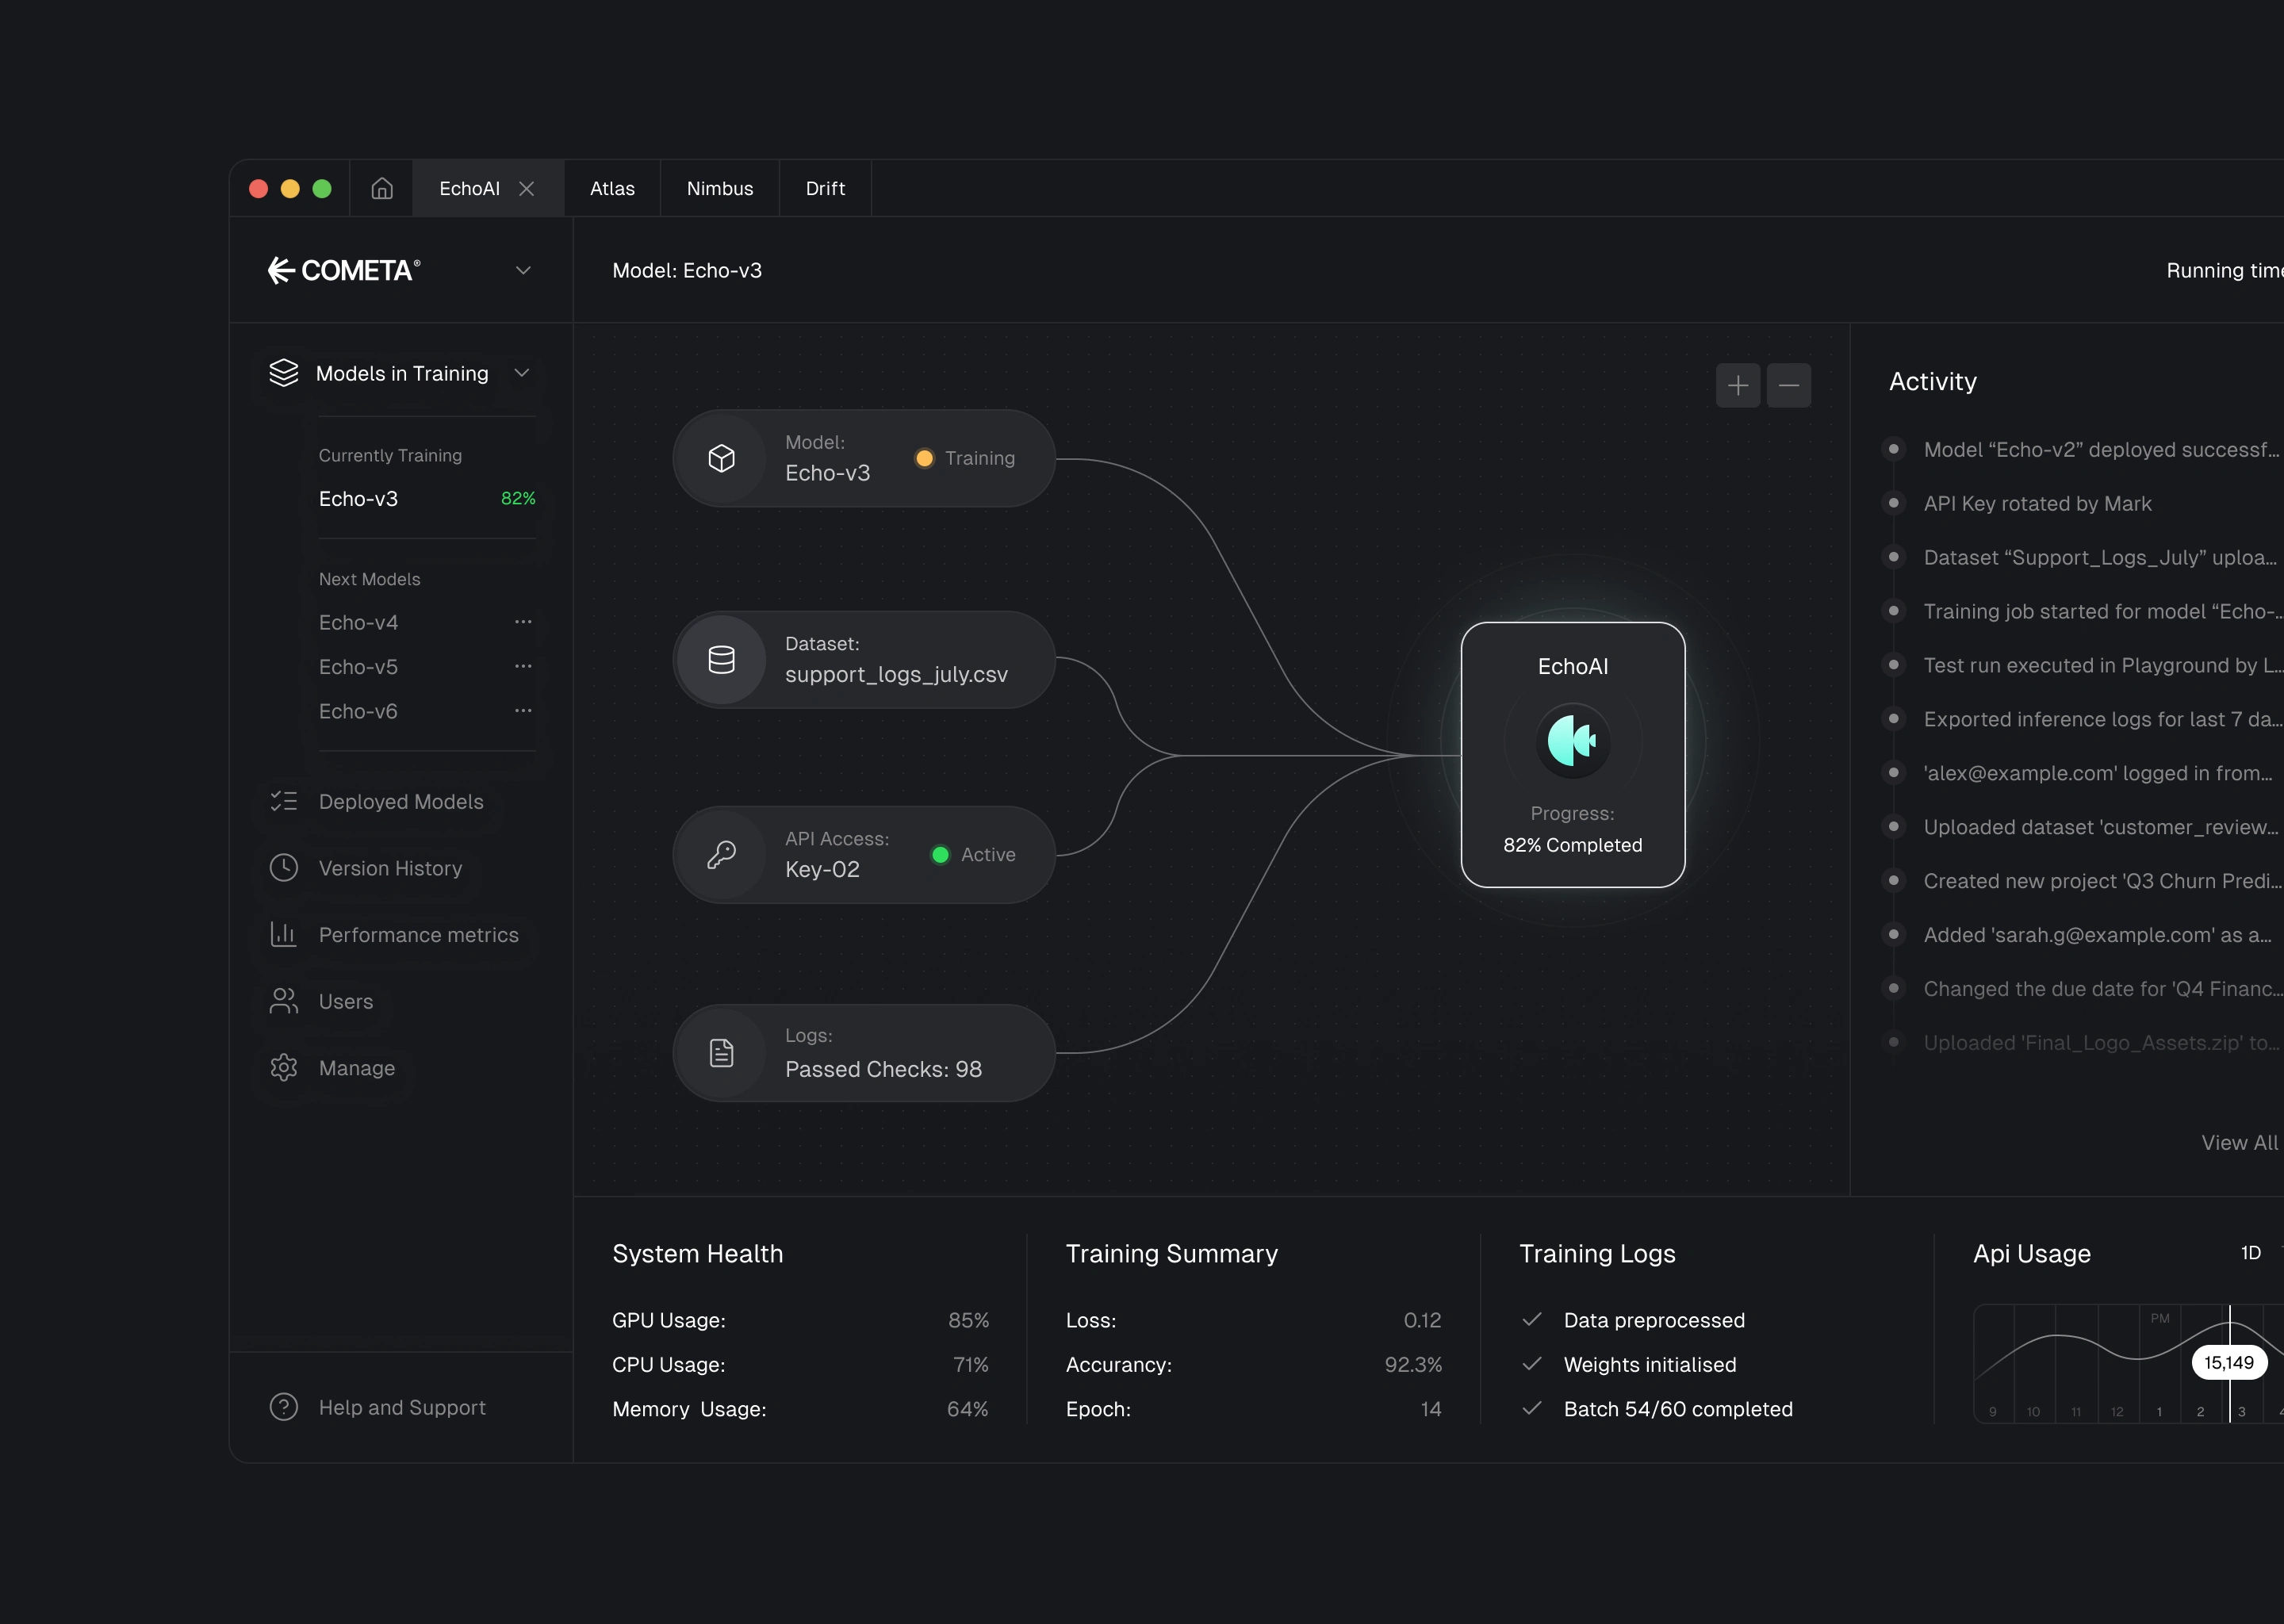Open options menu for Echo-v4

click(x=523, y=622)
